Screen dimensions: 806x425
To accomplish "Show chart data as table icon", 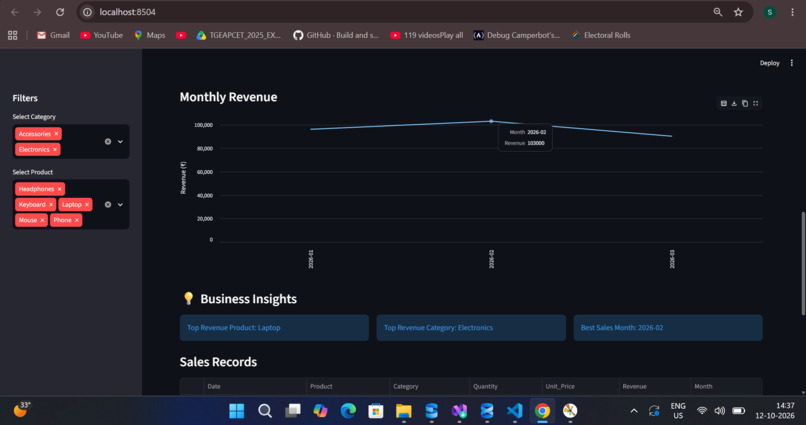I will click(x=723, y=103).
